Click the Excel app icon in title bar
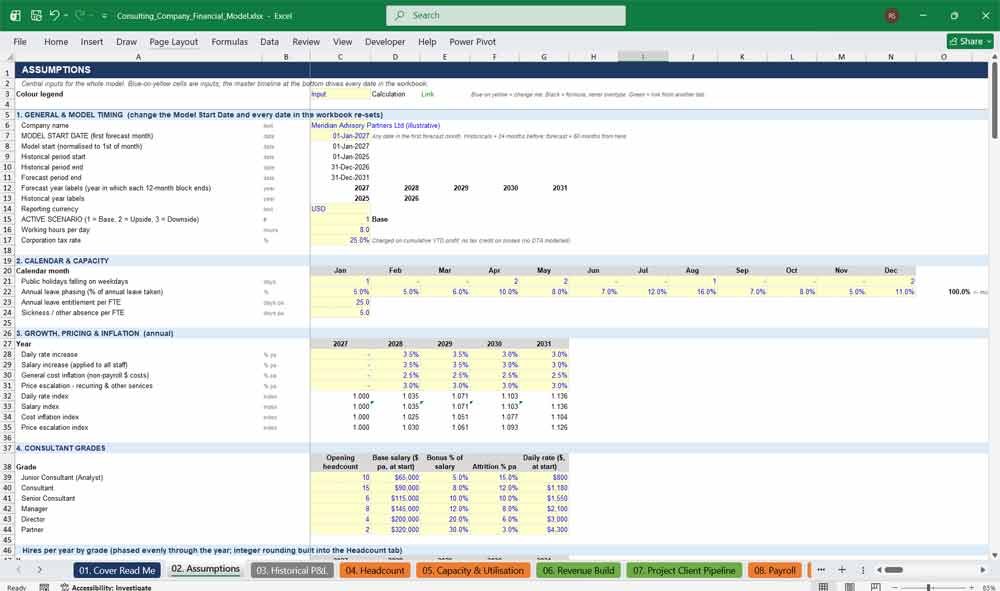The image size is (1000, 591). click(x=15, y=15)
